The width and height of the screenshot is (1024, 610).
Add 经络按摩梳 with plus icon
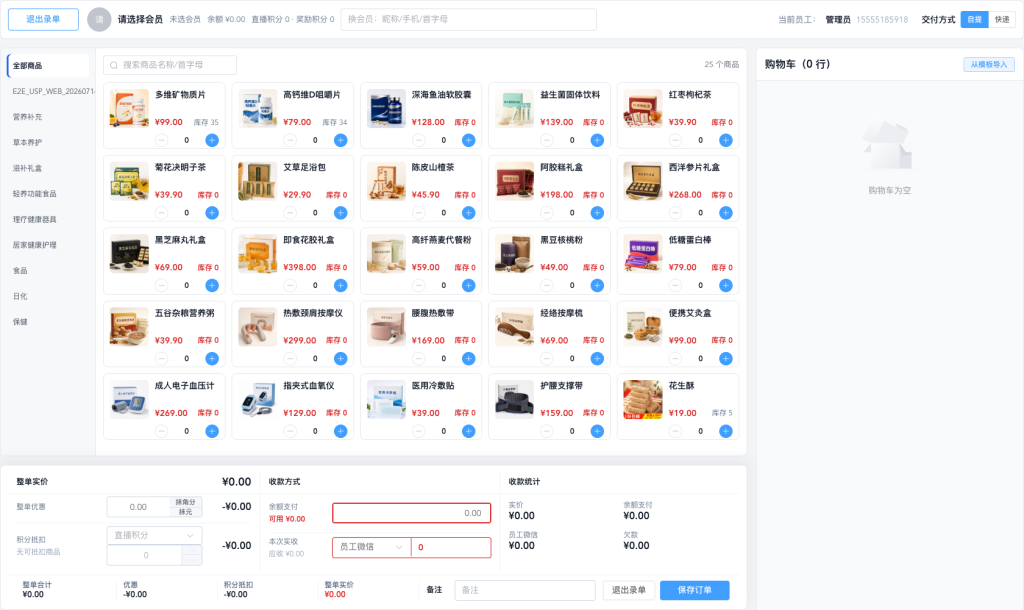coord(598,359)
